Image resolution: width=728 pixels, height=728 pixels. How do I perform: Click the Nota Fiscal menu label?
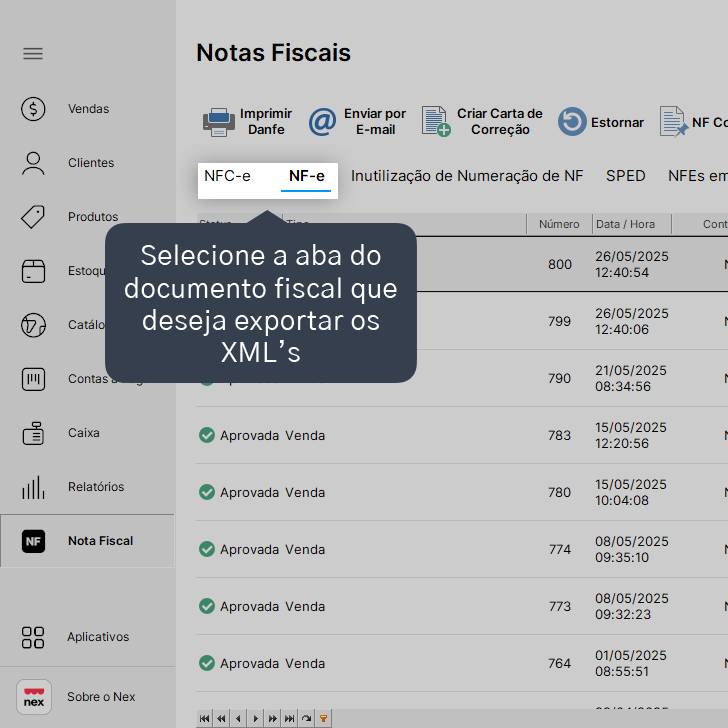point(100,541)
